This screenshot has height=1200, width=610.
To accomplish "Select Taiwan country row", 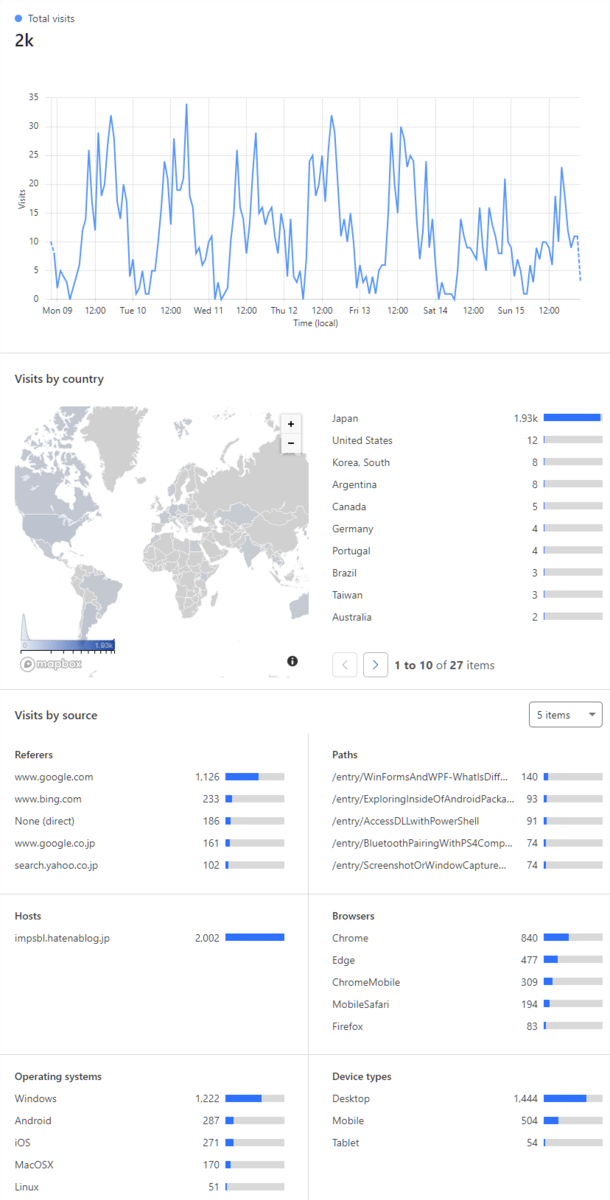I will pos(348,594).
